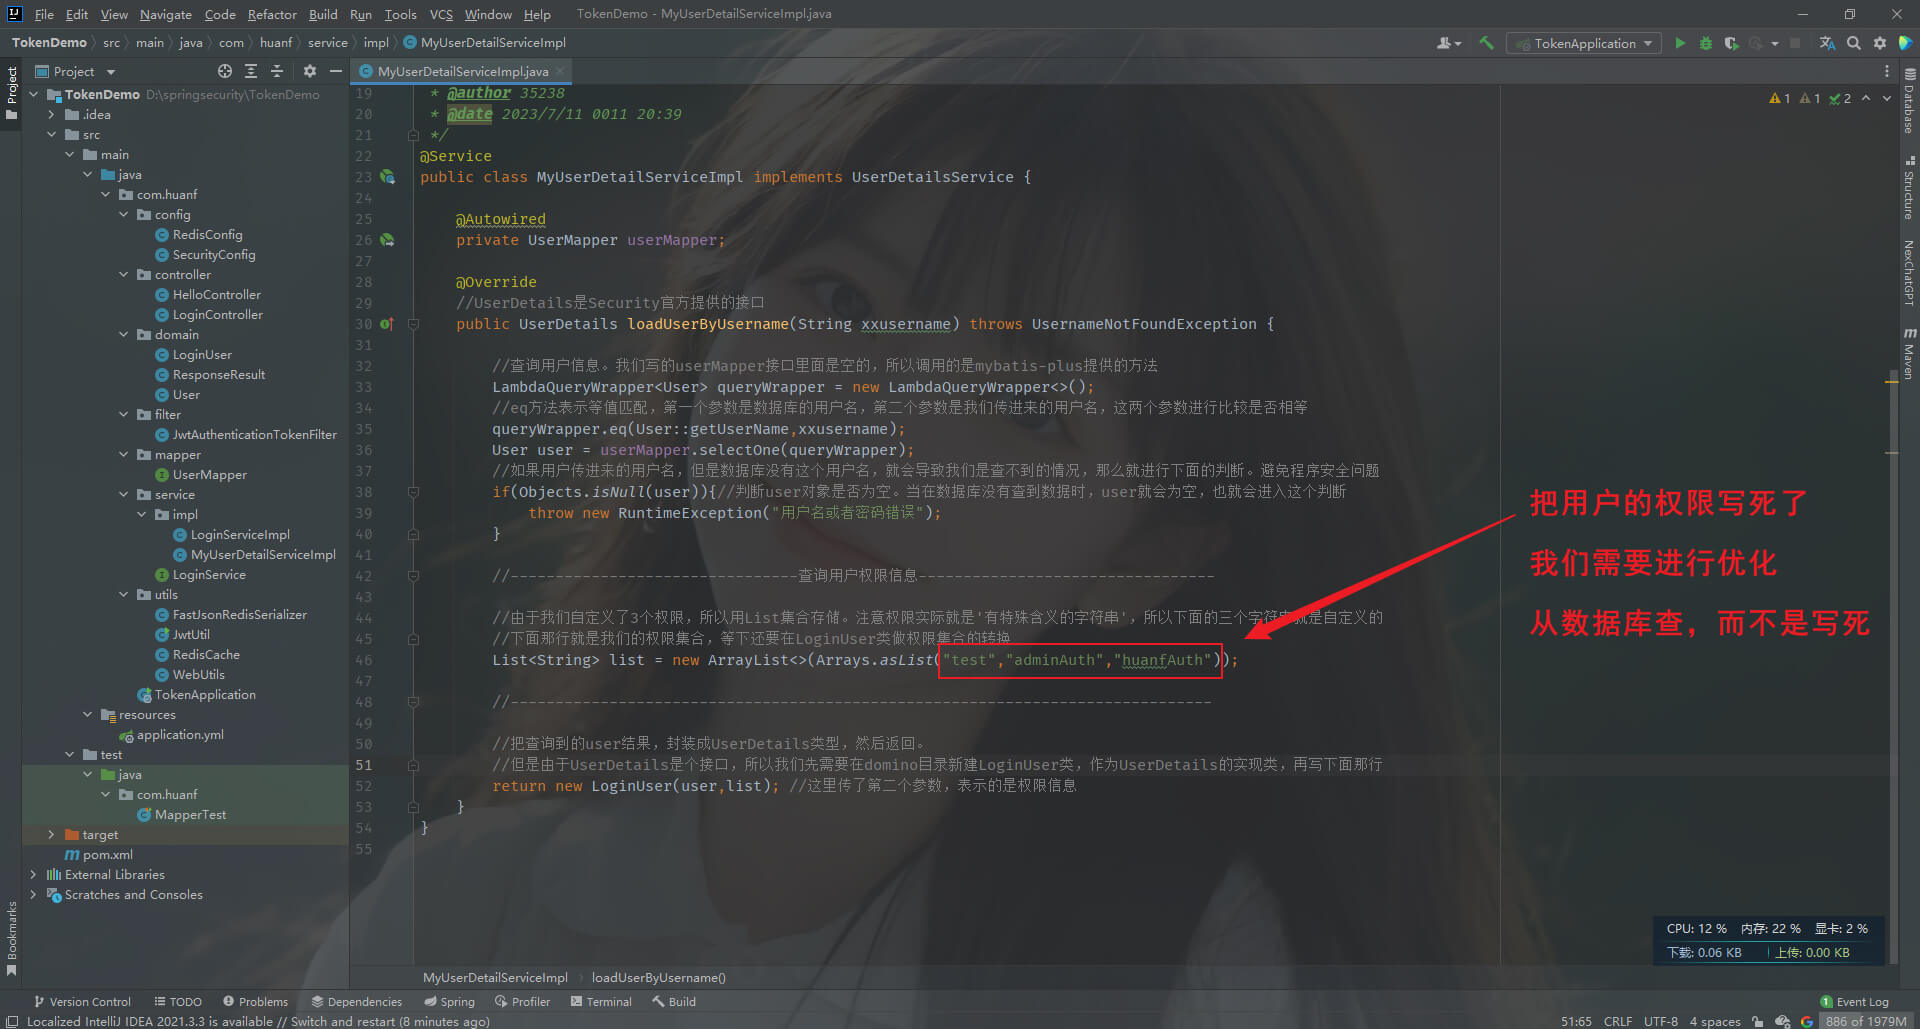Open editor tabs three-dot menu
Image resolution: width=1920 pixels, height=1029 pixels.
pyautogui.click(x=1887, y=71)
